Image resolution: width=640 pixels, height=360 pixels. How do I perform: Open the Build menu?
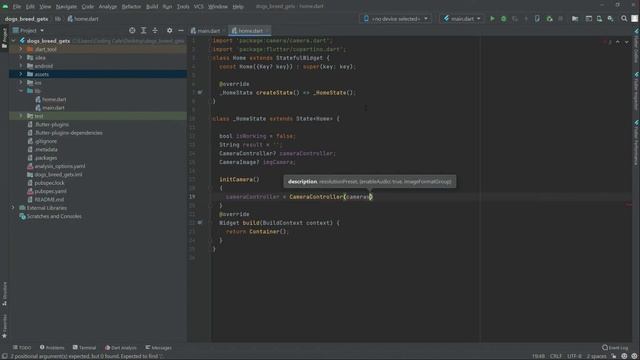(x=152, y=7)
